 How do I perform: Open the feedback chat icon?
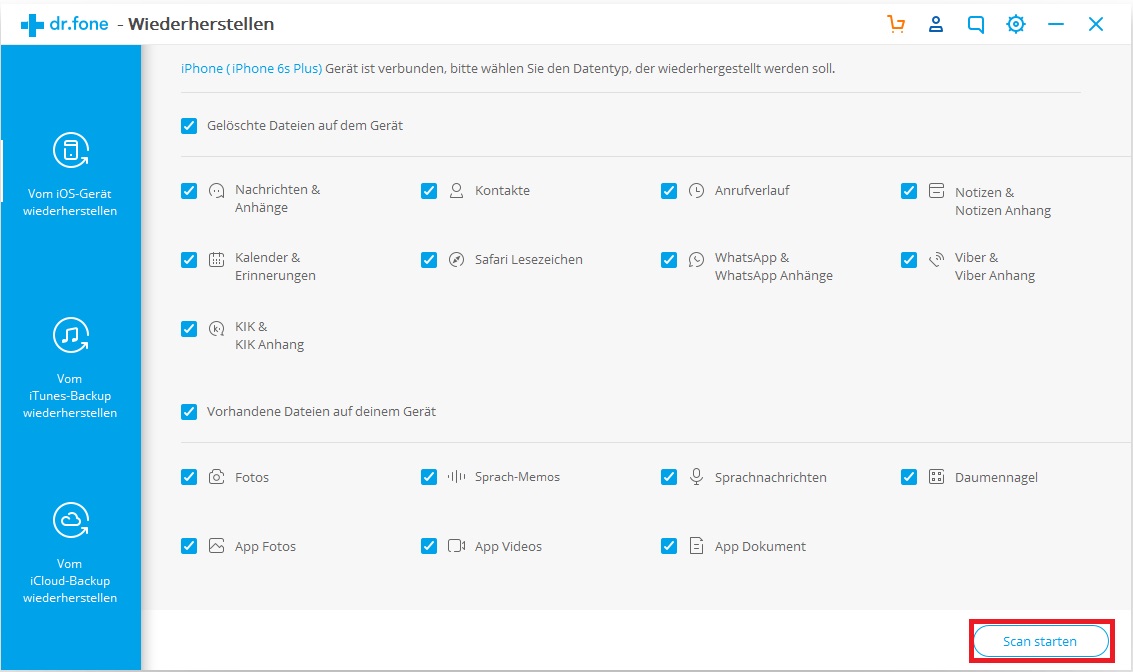(975, 25)
